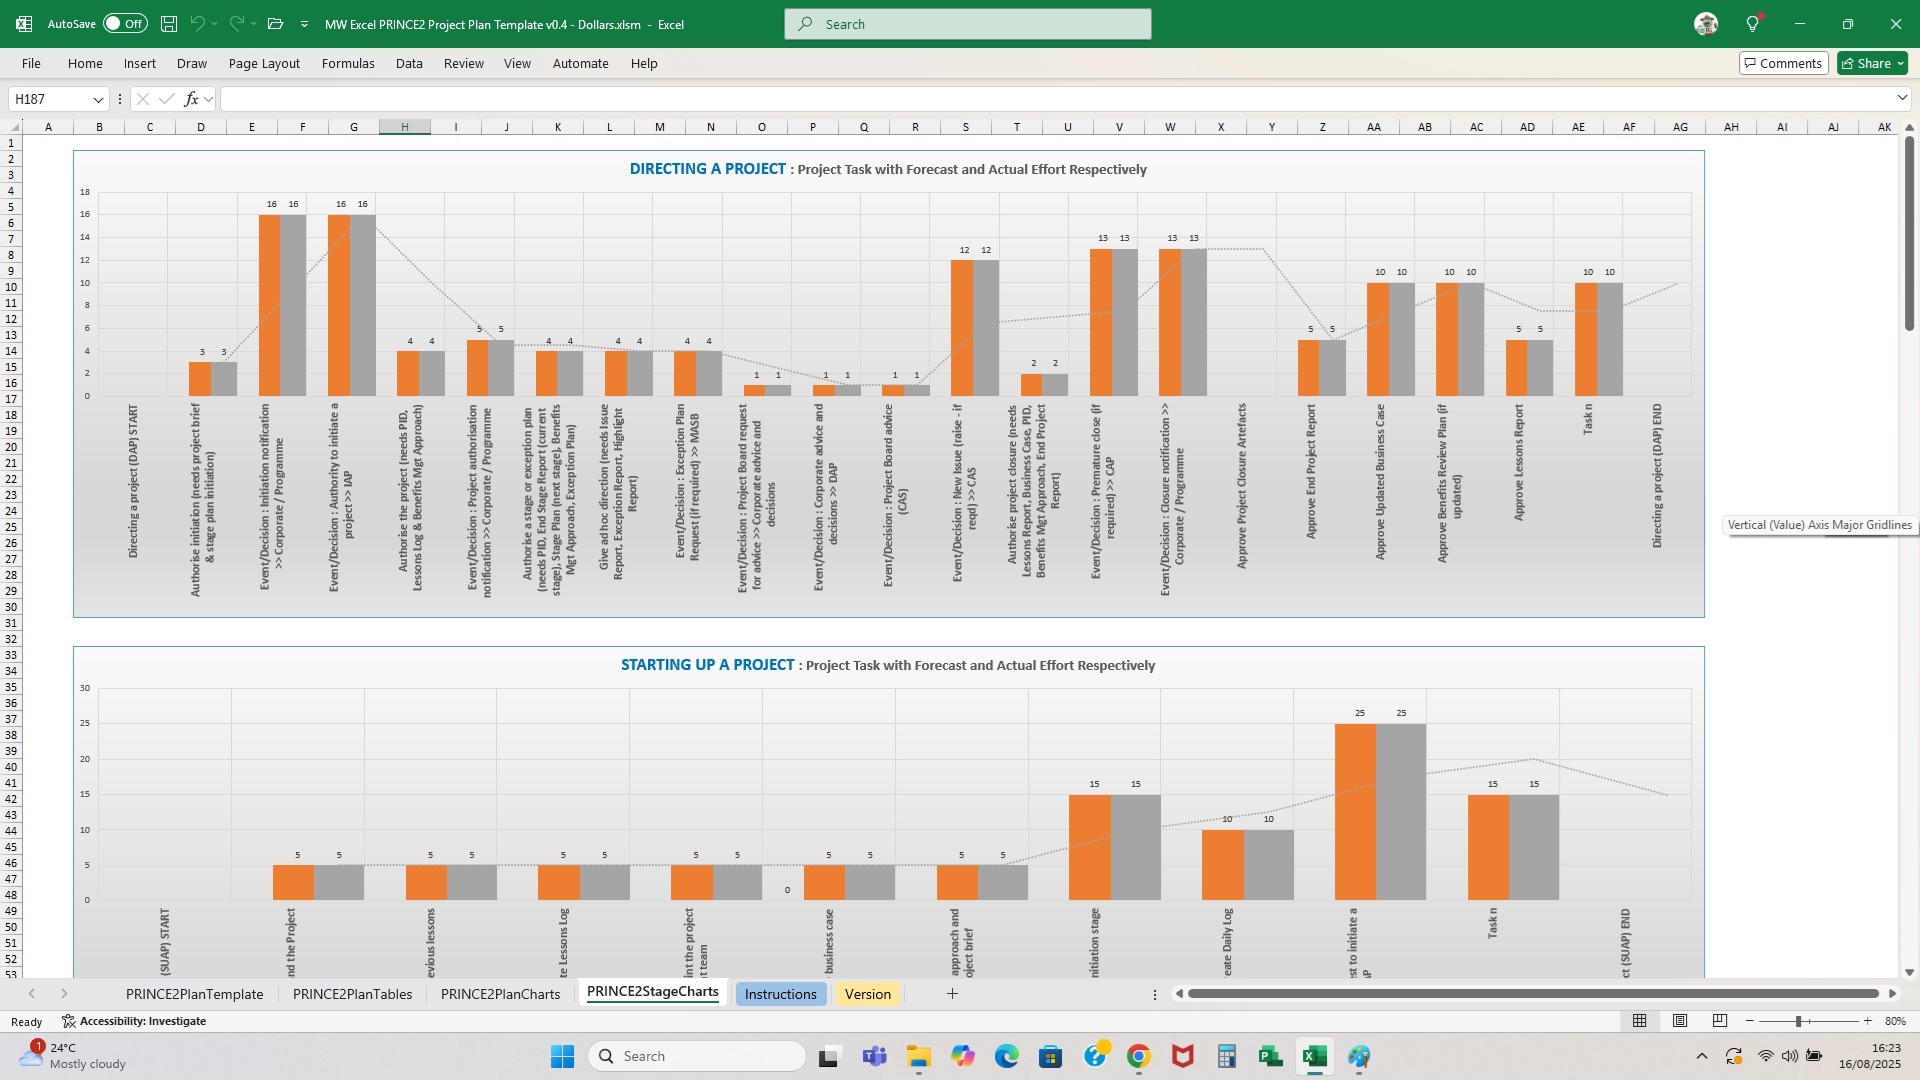Expand the Name Box dropdown
1920x1080 pixels.
point(98,99)
